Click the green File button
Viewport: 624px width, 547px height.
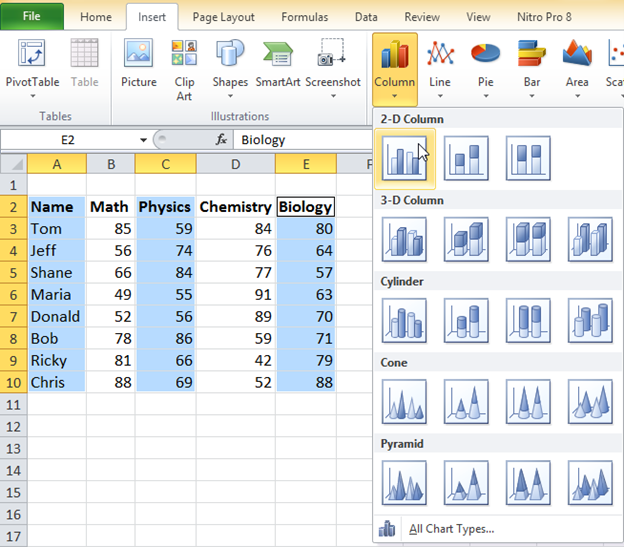pos(32,16)
